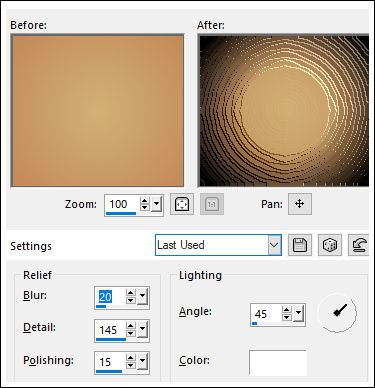Decrease Detail value with down arrow
Screen dimensions: 375x388
point(131,333)
